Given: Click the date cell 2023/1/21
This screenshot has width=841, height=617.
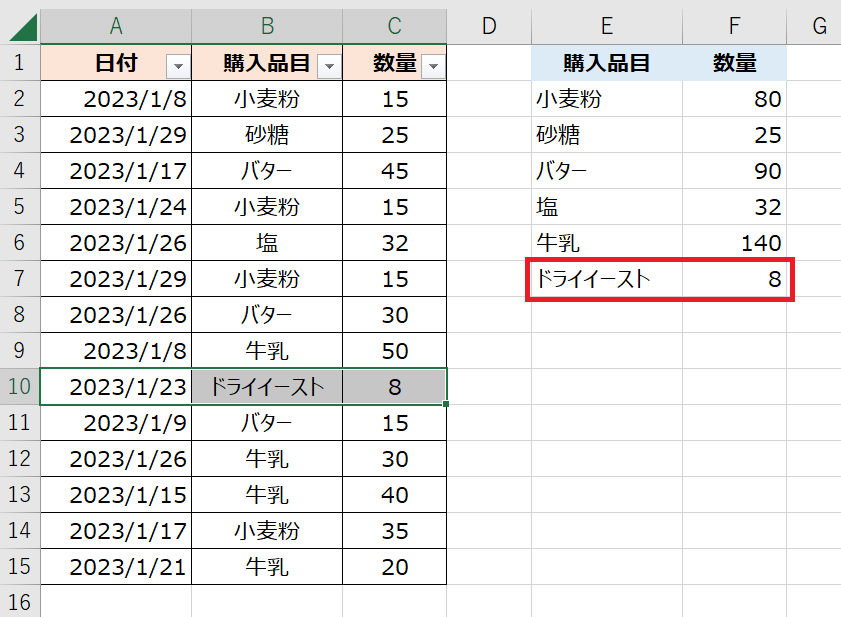Looking at the screenshot, I should click(x=116, y=567).
